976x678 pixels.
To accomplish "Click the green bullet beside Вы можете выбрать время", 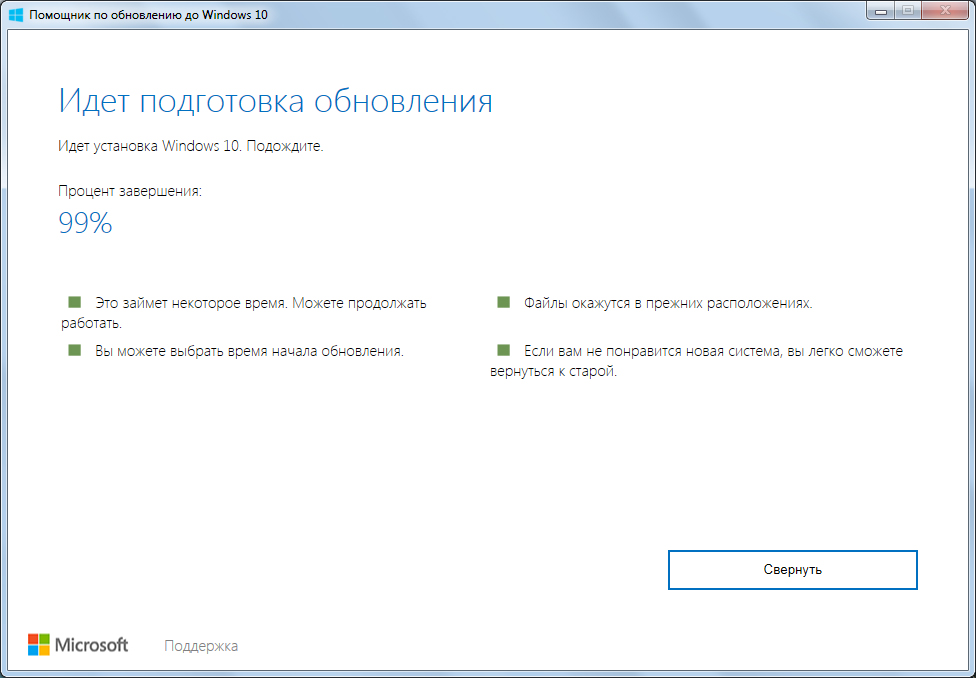I will click(75, 350).
